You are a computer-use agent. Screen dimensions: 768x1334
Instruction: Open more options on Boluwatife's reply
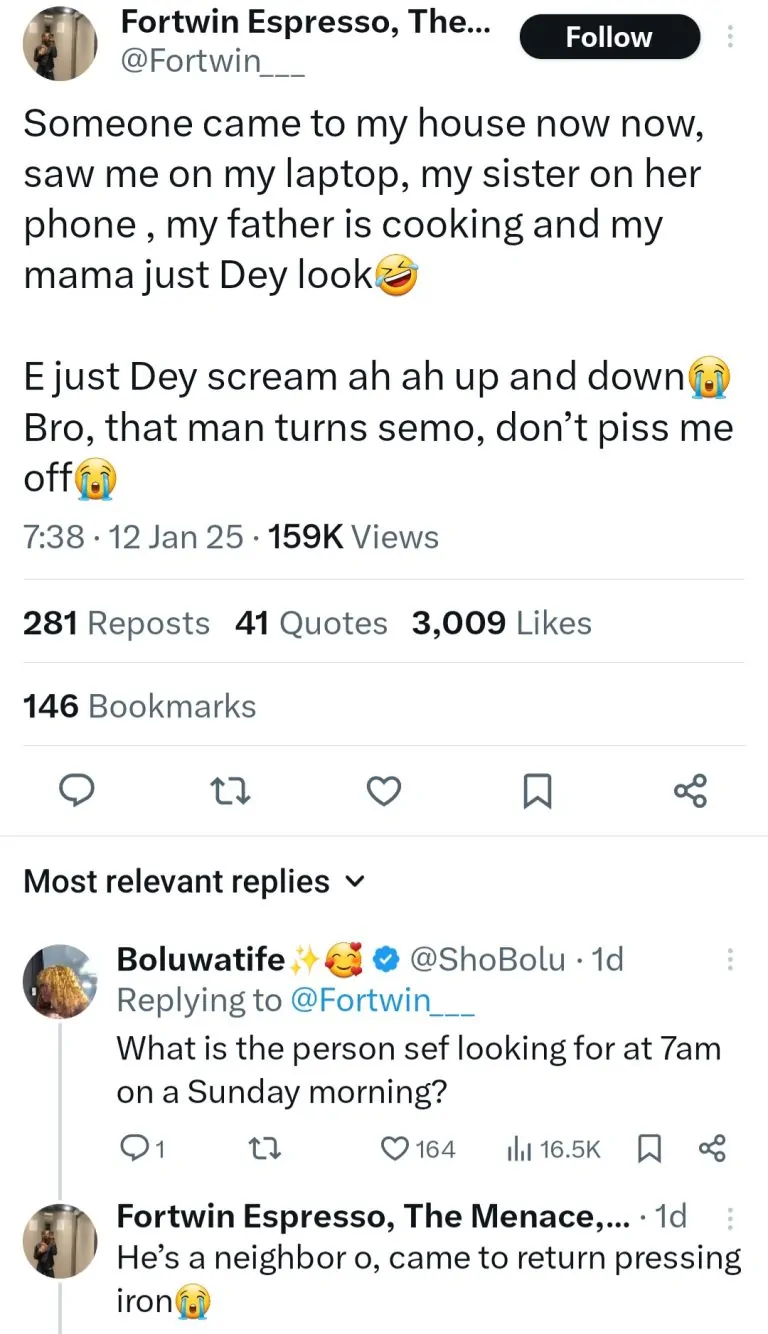731,960
